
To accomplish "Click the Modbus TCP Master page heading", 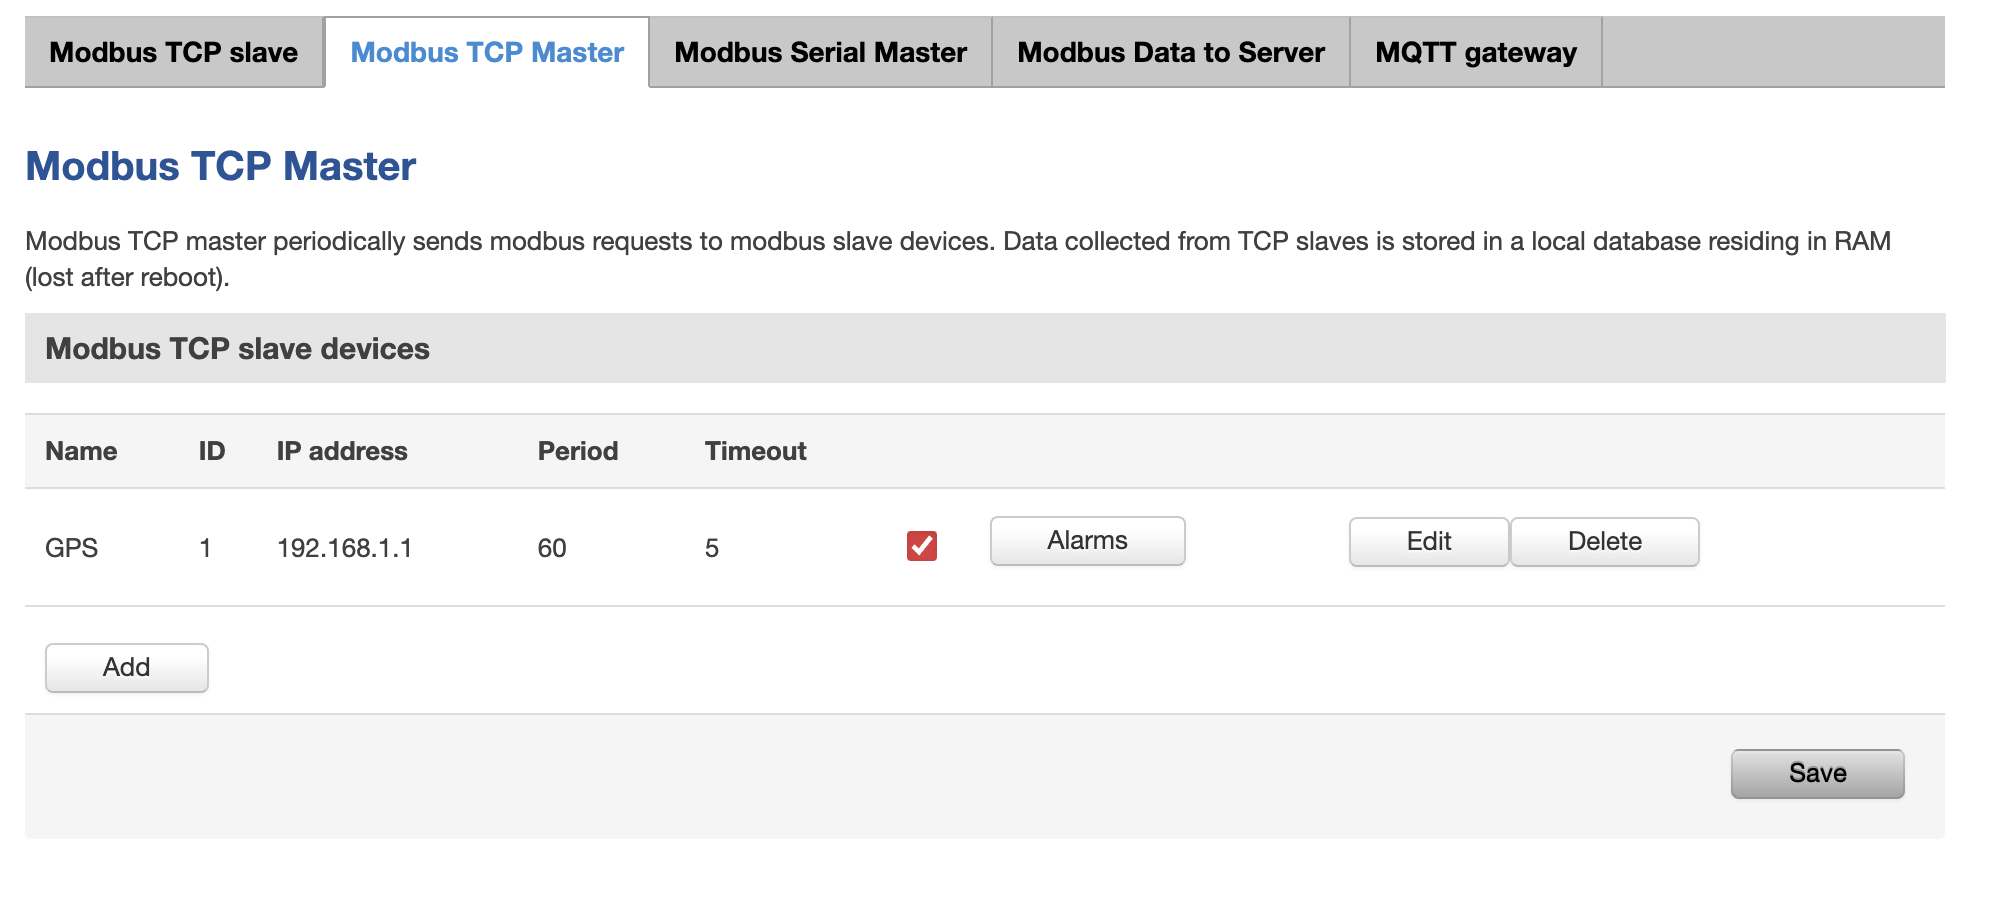I will [x=220, y=166].
